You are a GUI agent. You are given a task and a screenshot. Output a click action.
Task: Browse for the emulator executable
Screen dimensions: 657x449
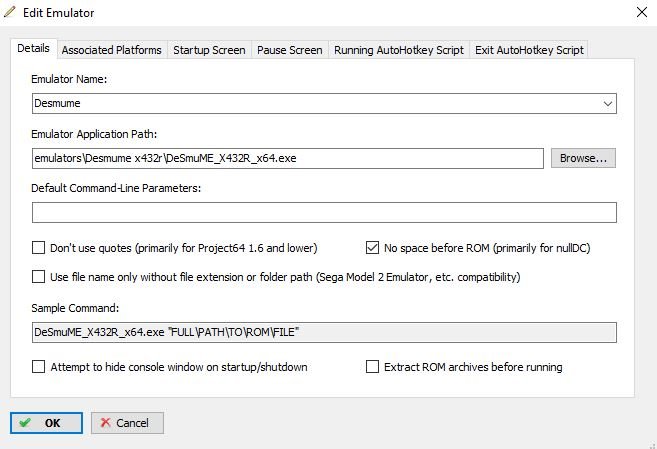583,158
